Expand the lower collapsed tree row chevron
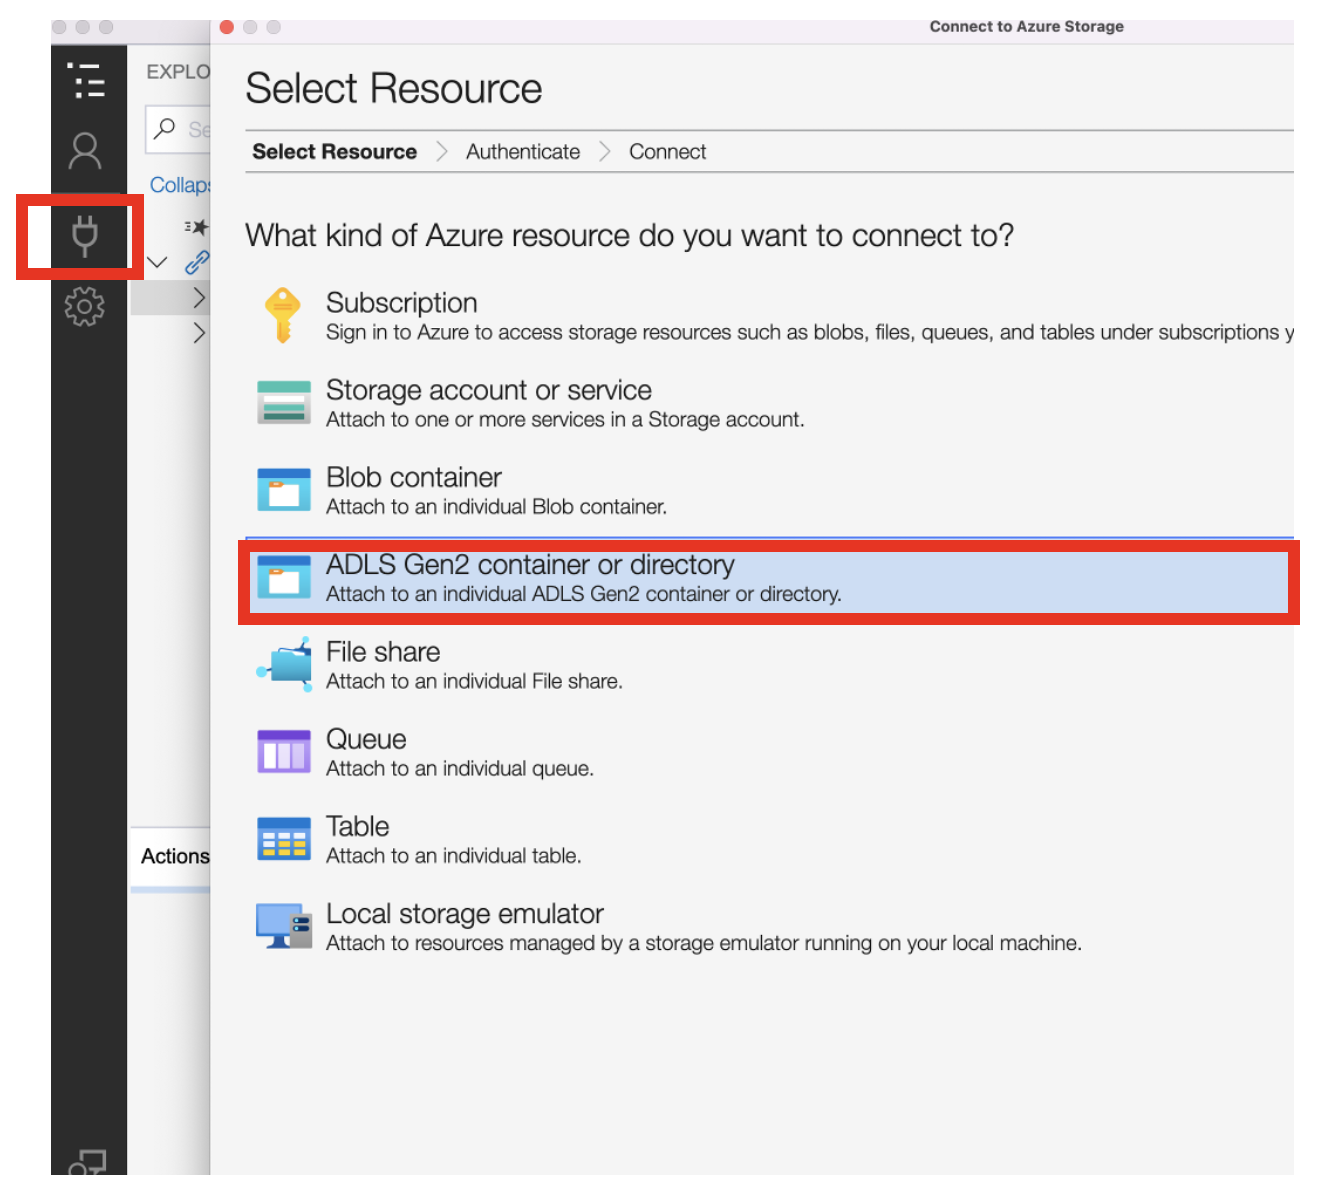 pyautogui.click(x=199, y=333)
